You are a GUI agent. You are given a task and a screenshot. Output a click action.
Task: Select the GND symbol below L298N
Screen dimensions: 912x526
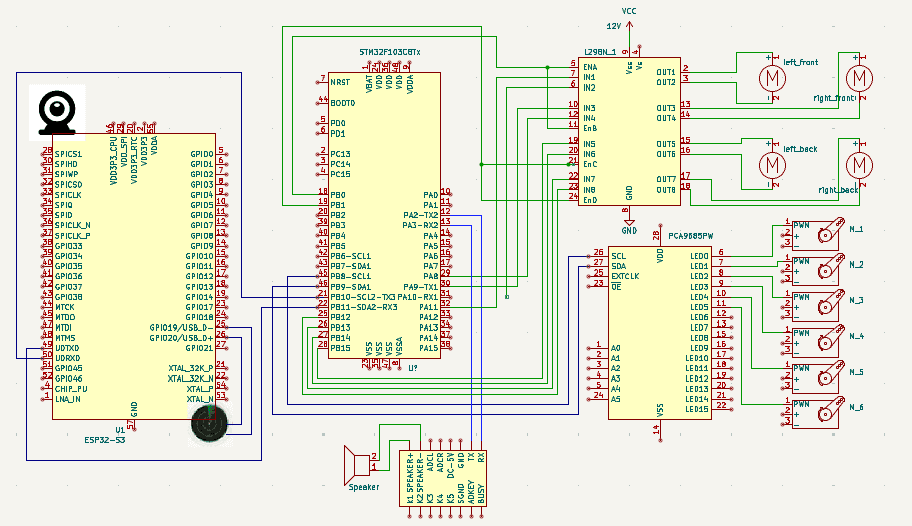[629, 223]
